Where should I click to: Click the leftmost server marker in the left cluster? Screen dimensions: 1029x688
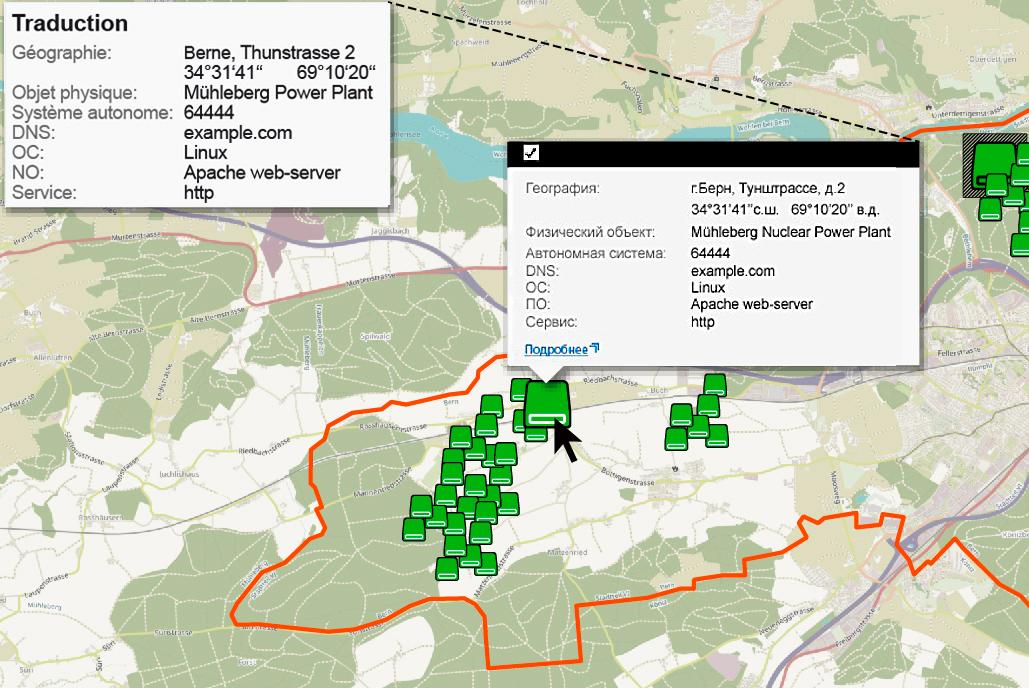[x=413, y=529]
